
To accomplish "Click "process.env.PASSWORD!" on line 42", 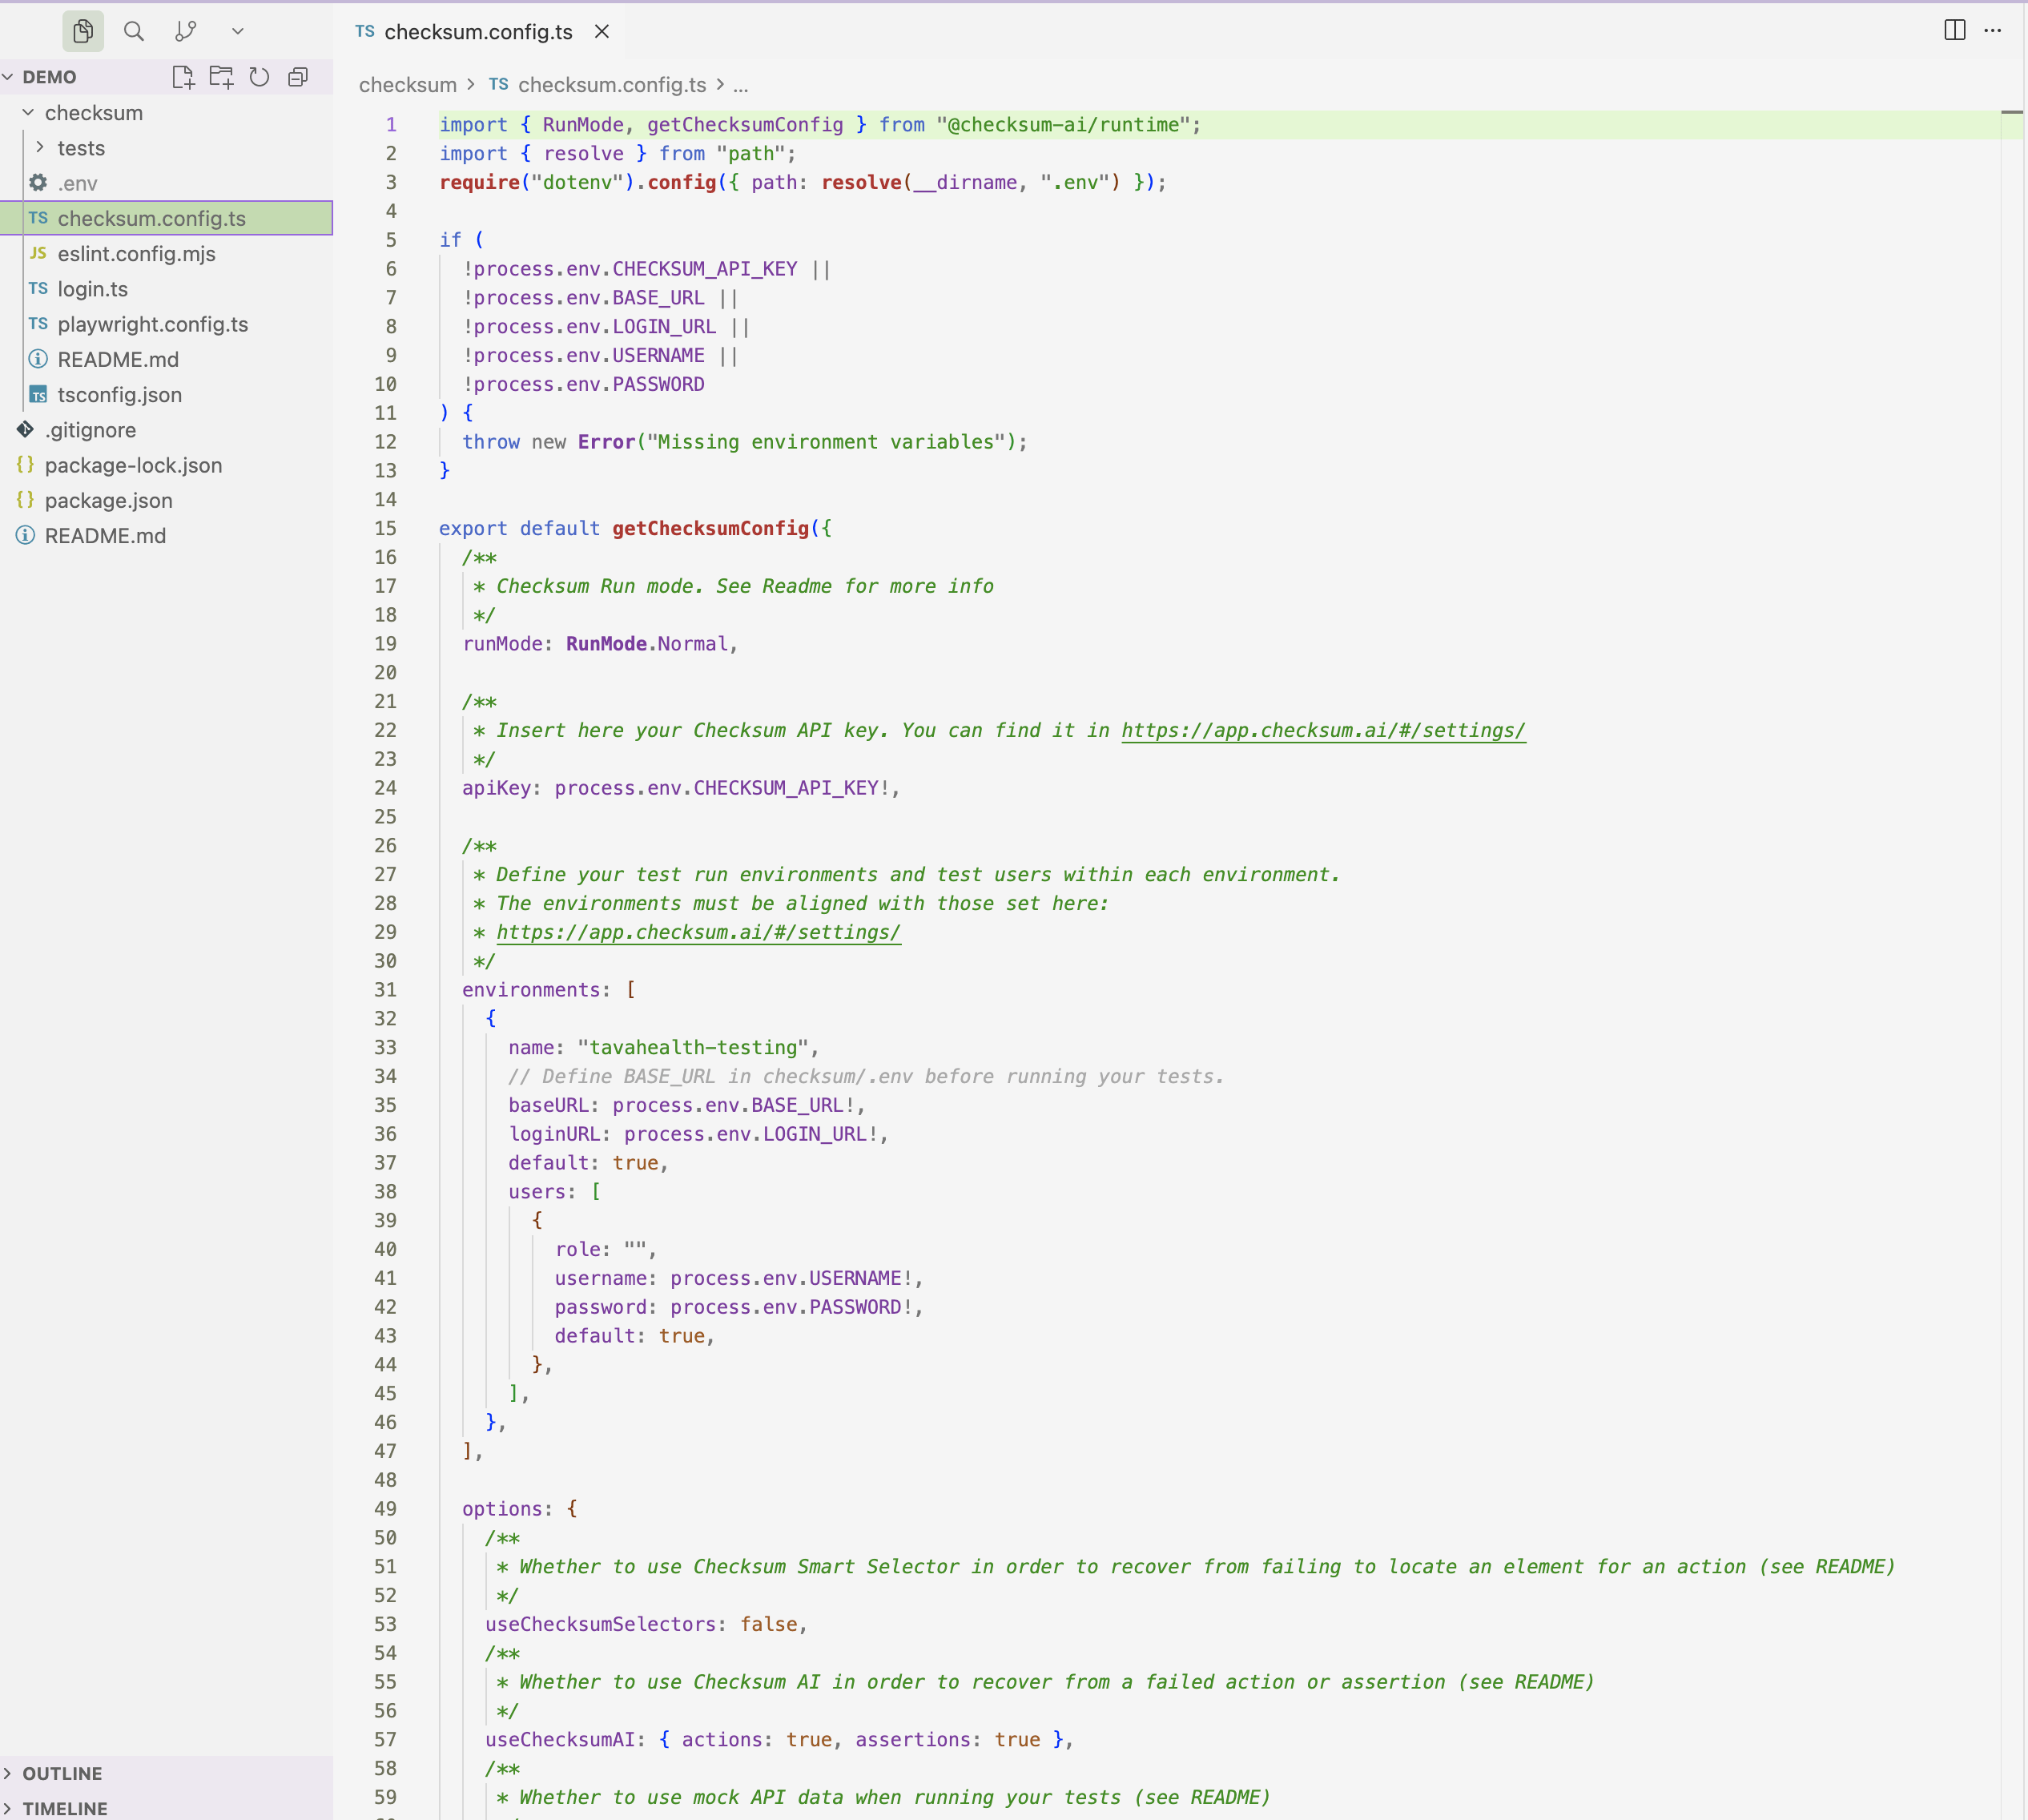I will click(x=791, y=1308).
